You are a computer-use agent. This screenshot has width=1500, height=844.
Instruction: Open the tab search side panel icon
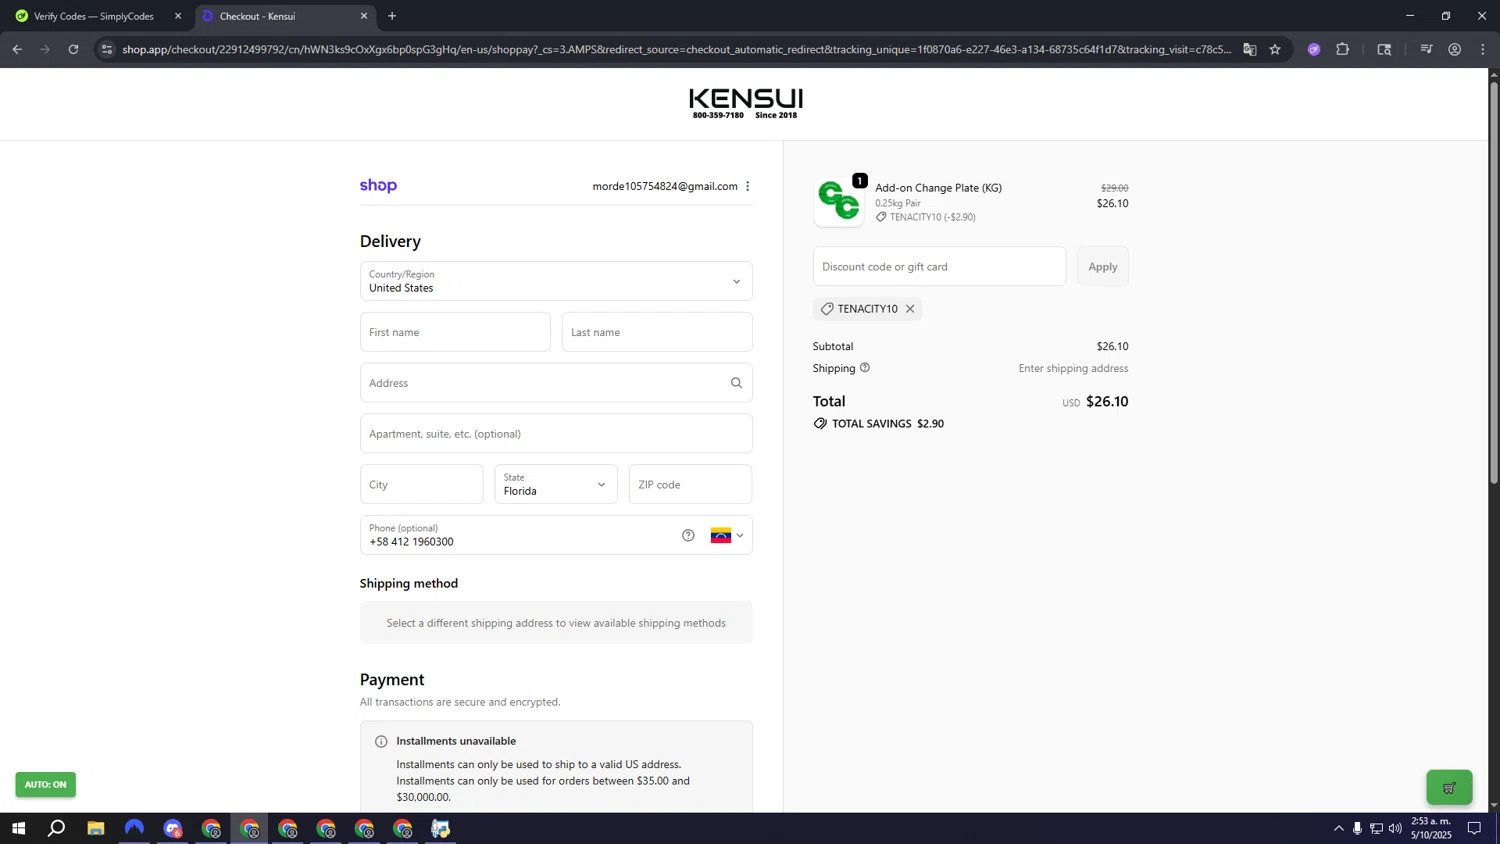click(x=1384, y=49)
